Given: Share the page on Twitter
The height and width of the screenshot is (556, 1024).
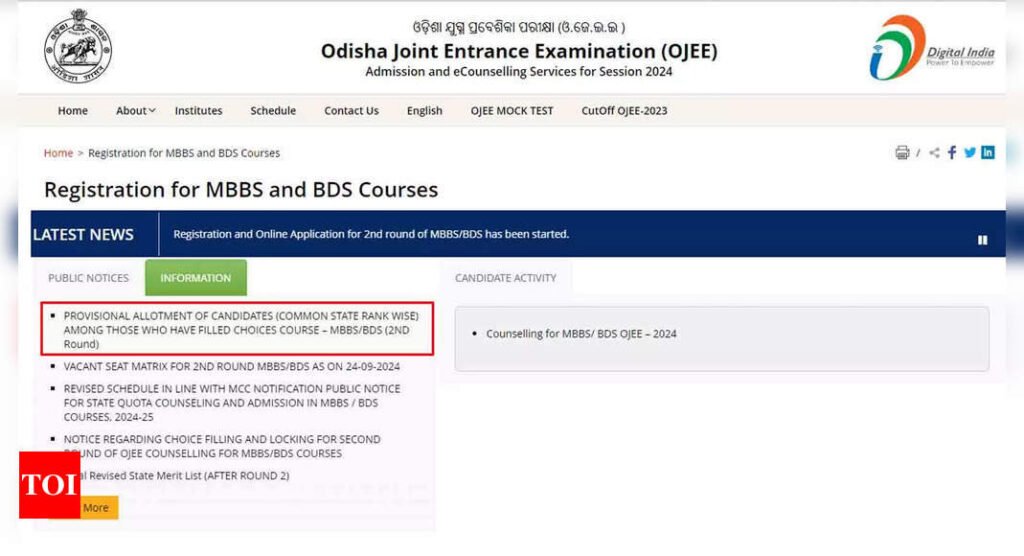Looking at the screenshot, I should point(970,152).
